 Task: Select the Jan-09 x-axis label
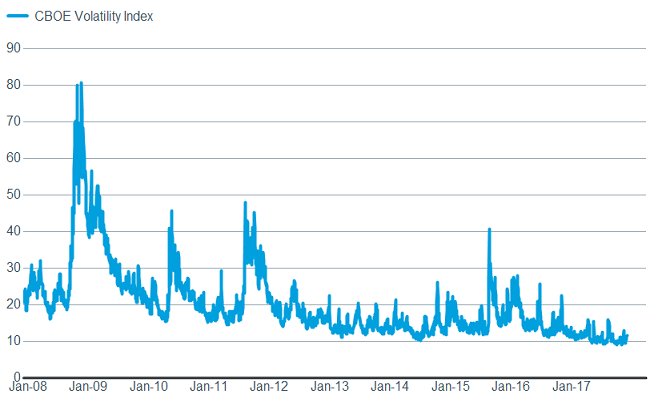pyautogui.click(x=89, y=386)
